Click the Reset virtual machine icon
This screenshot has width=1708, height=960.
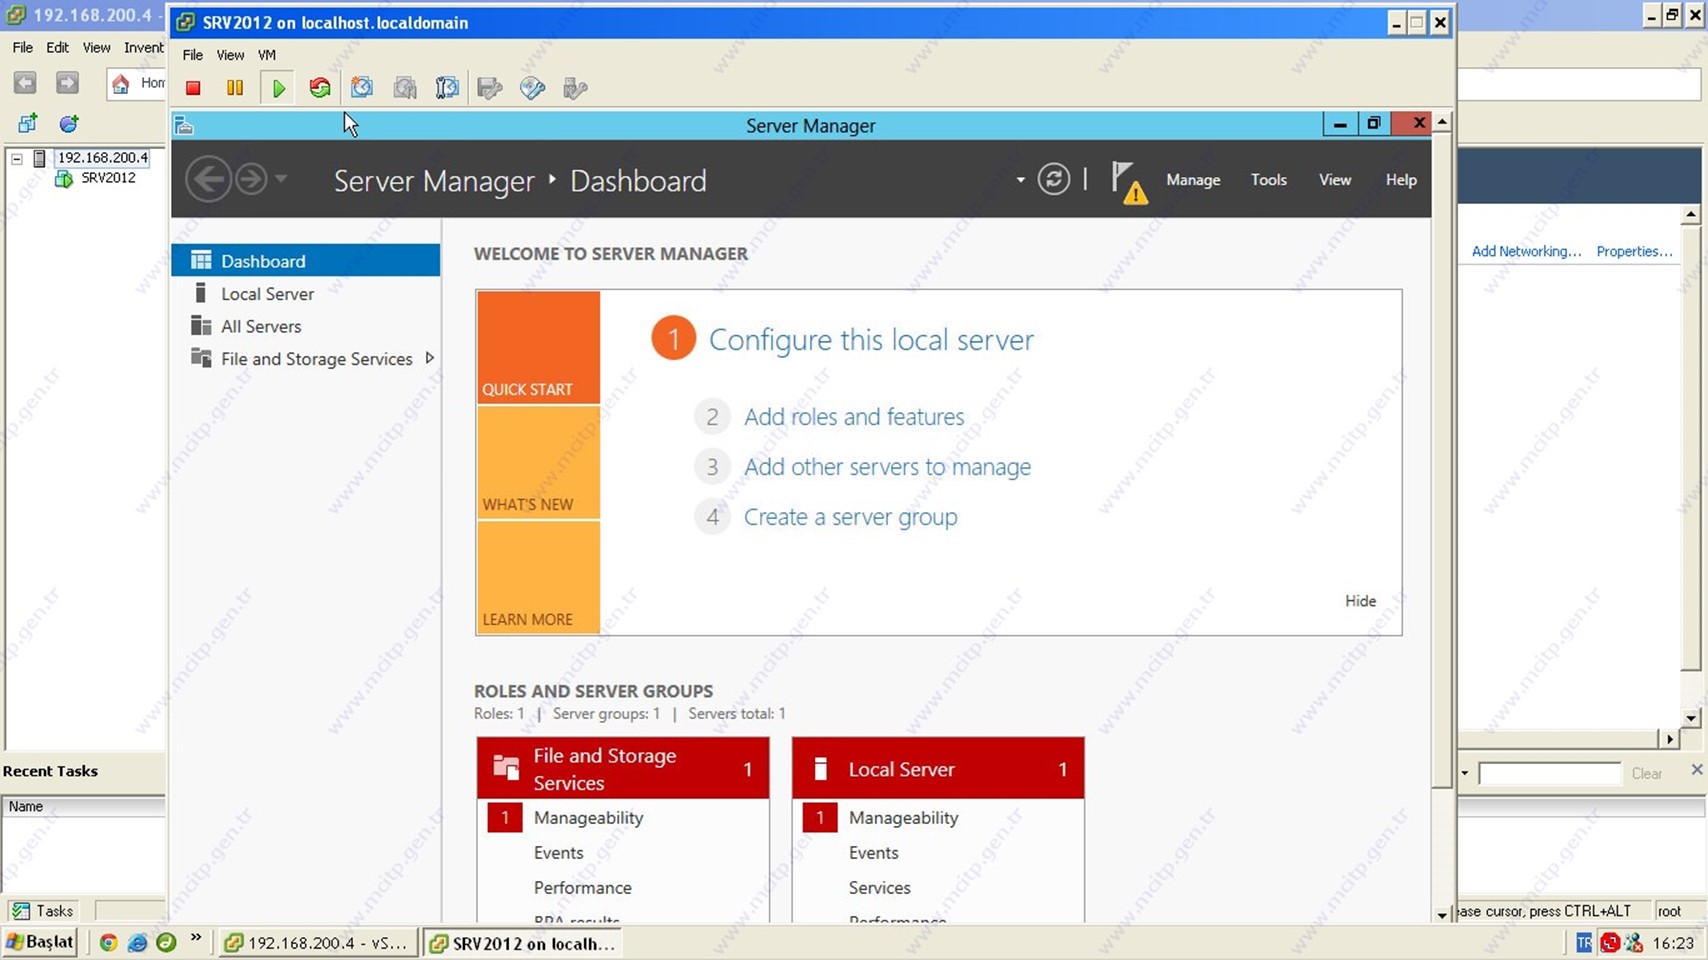[x=320, y=88]
